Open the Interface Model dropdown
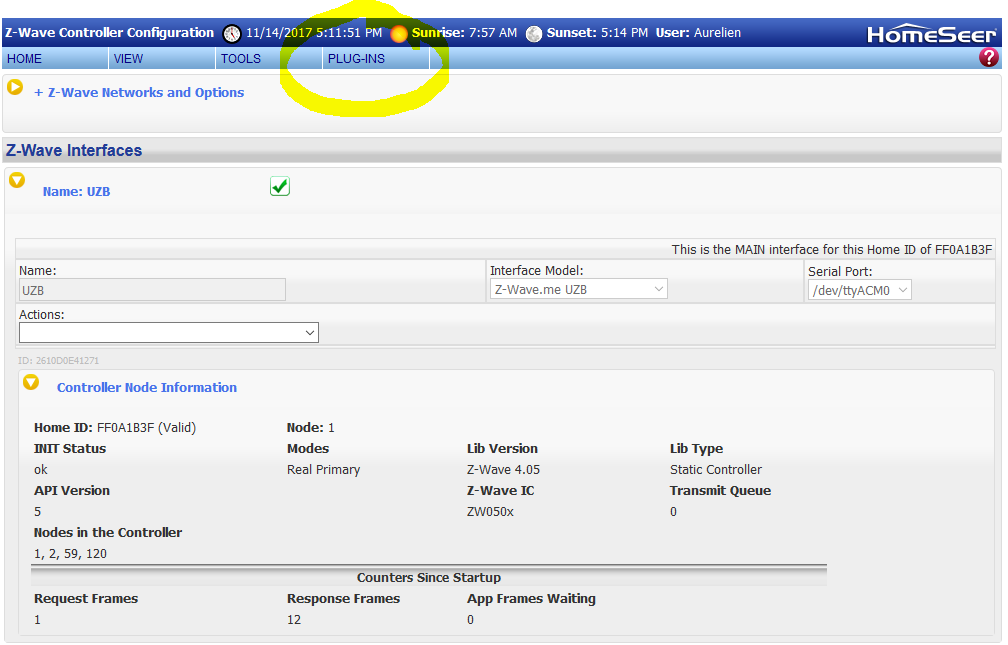1008x645 pixels. tap(579, 289)
